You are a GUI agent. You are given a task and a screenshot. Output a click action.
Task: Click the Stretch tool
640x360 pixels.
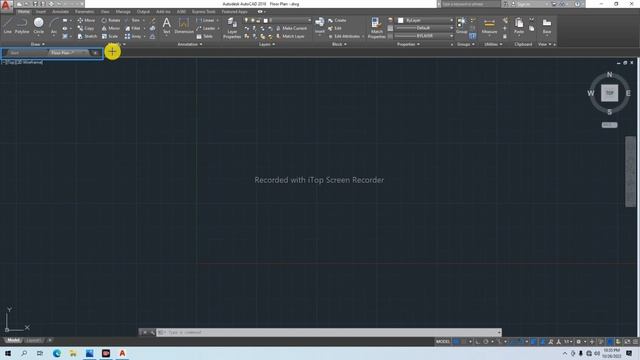pos(87,36)
